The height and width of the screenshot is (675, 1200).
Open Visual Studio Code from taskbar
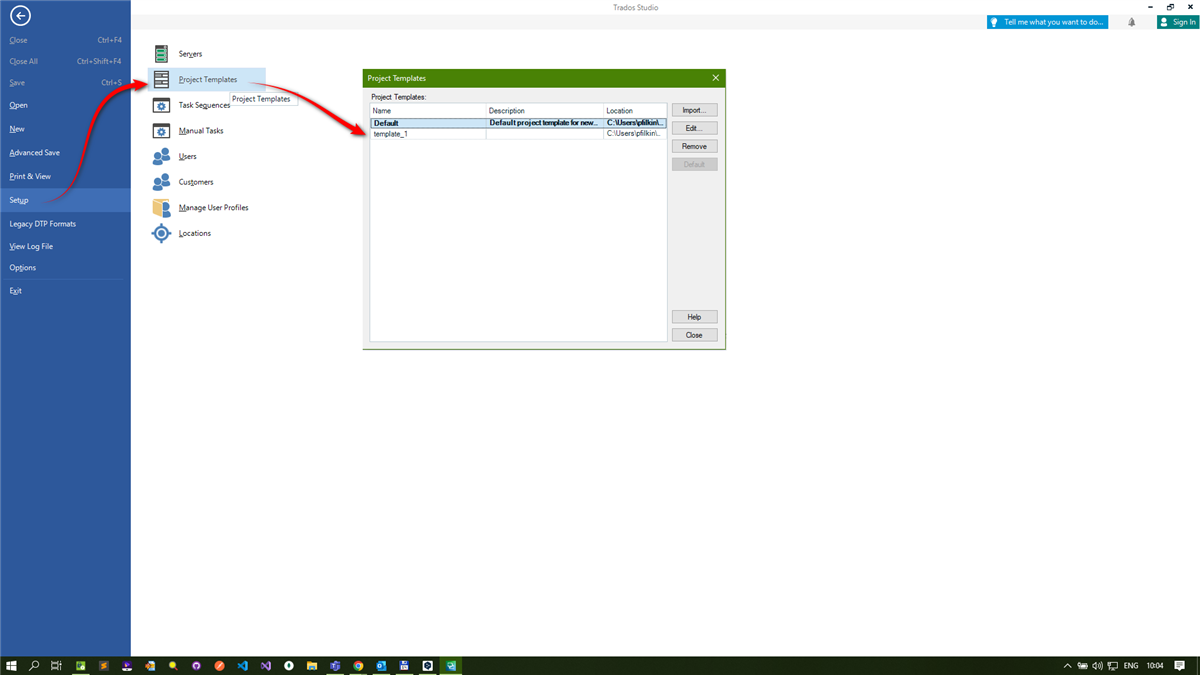(242, 665)
